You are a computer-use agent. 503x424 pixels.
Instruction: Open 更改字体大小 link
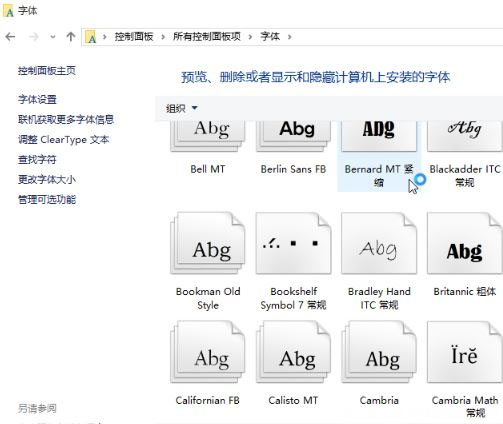[x=47, y=179]
